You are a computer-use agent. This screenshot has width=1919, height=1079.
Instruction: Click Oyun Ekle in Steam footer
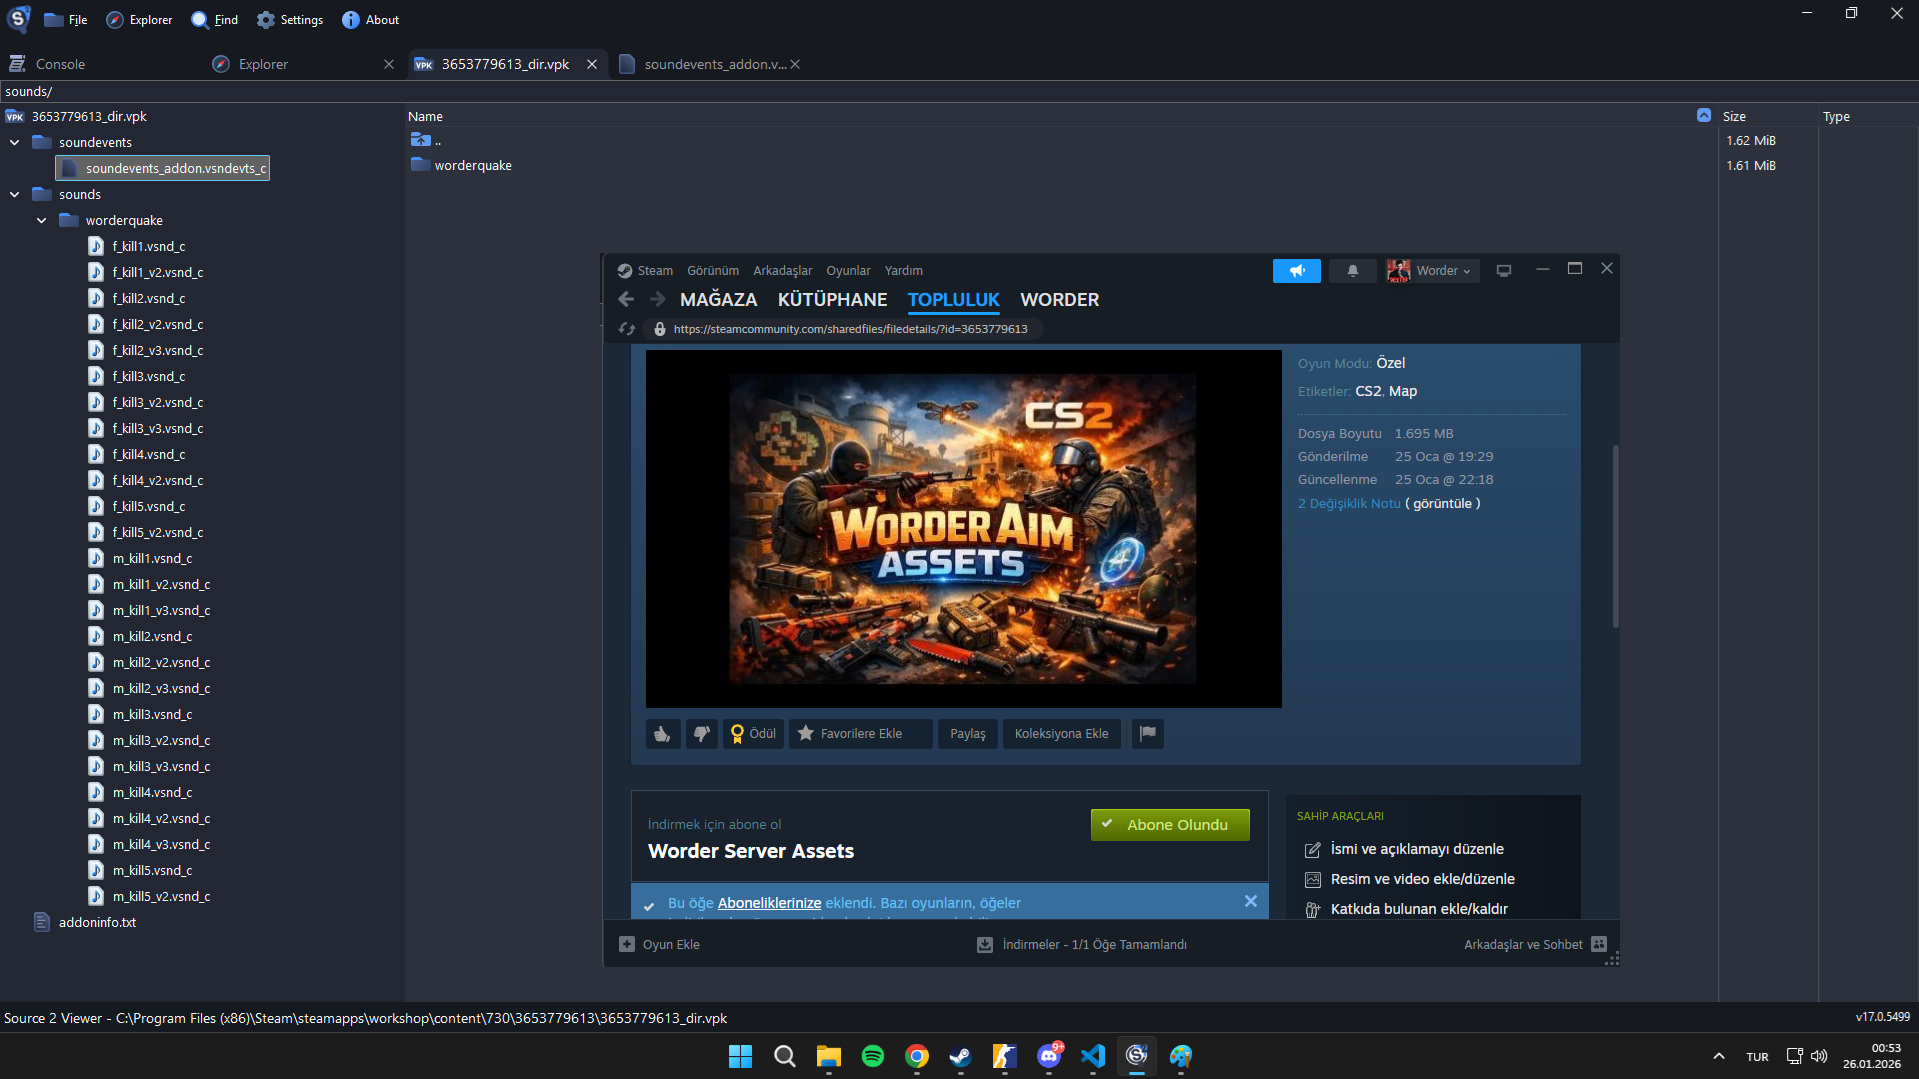click(x=660, y=945)
